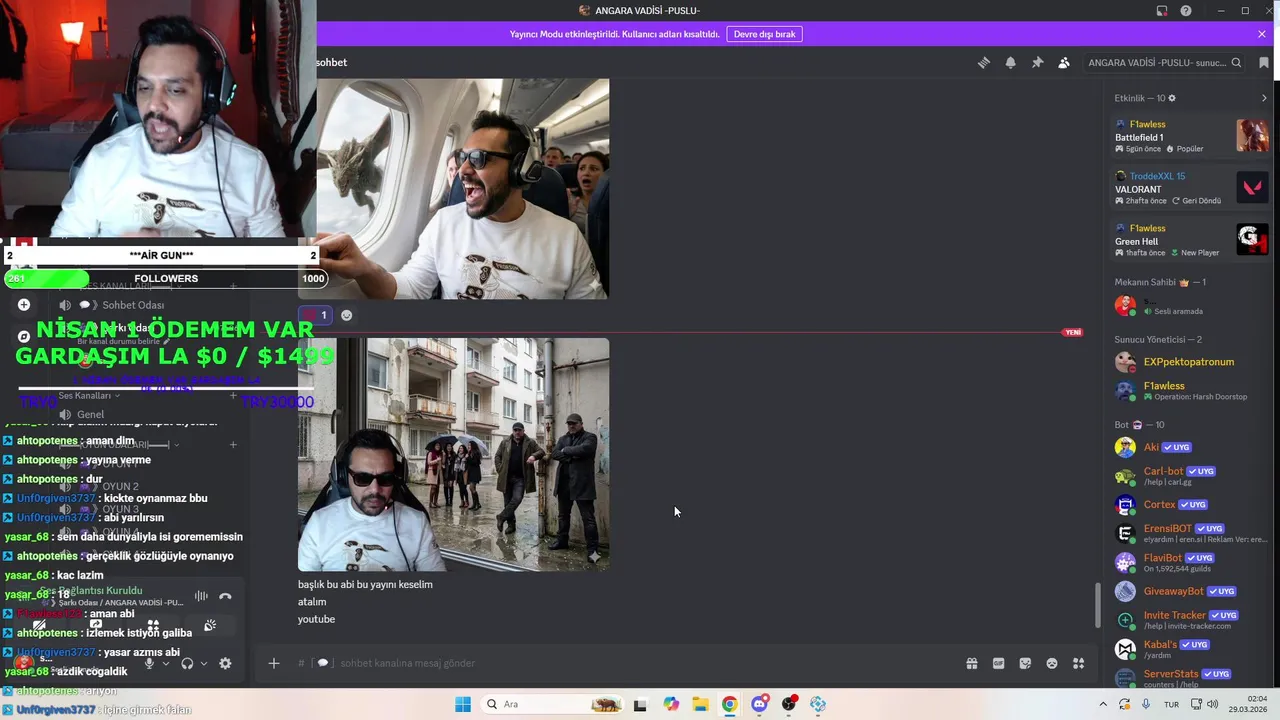Click the chat scrollbar

(1098, 605)
